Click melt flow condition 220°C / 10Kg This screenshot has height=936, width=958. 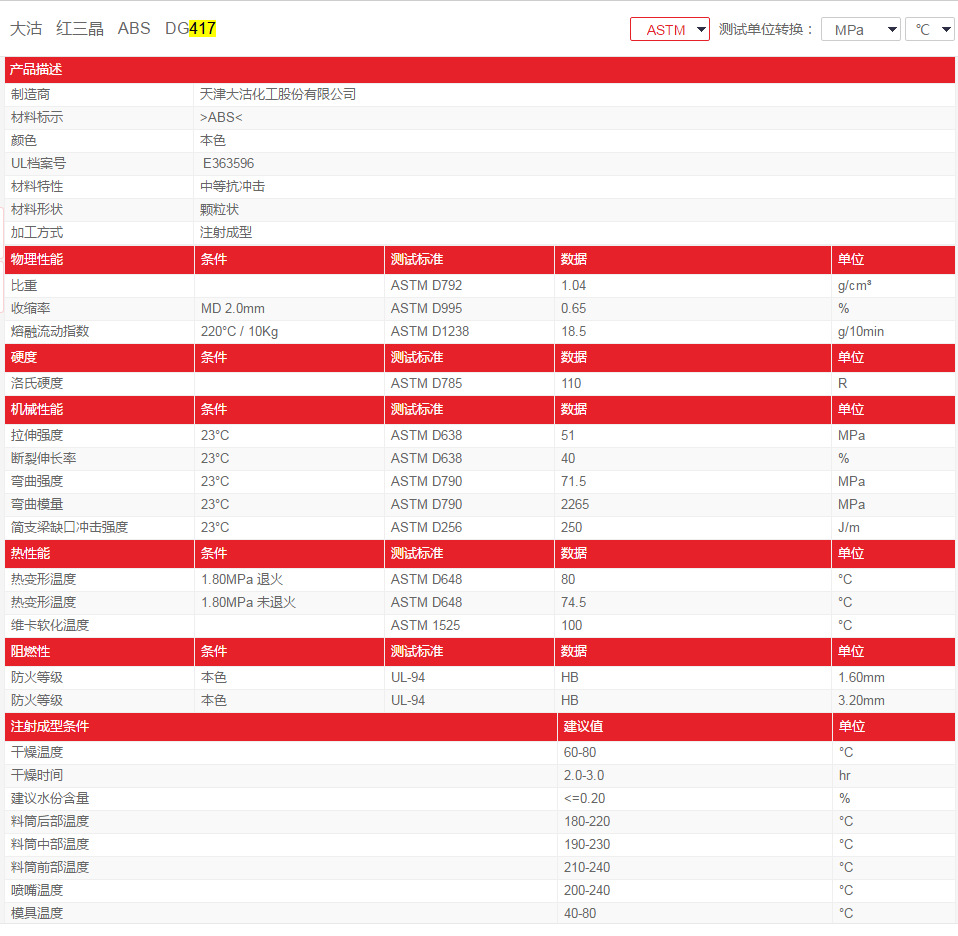pos(240,331)
